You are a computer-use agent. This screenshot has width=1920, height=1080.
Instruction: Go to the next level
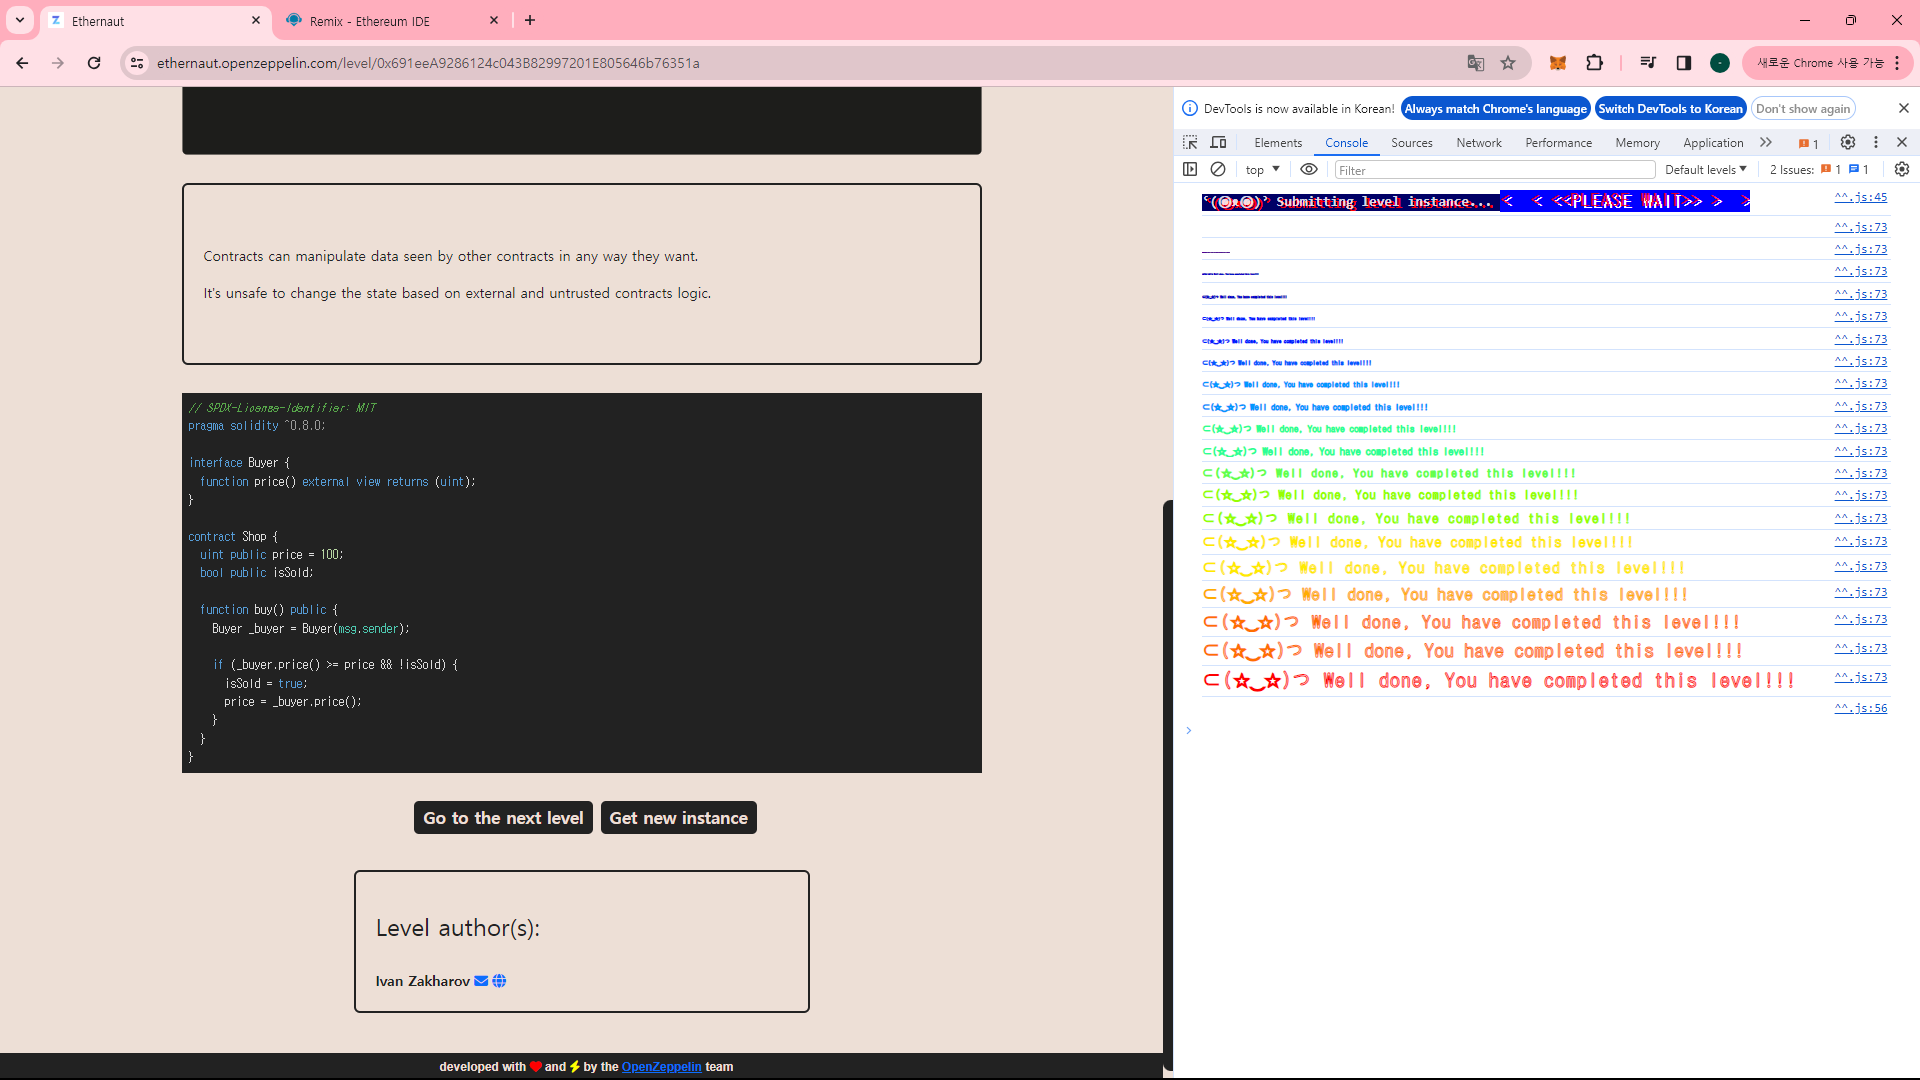[x=503, y=818]
